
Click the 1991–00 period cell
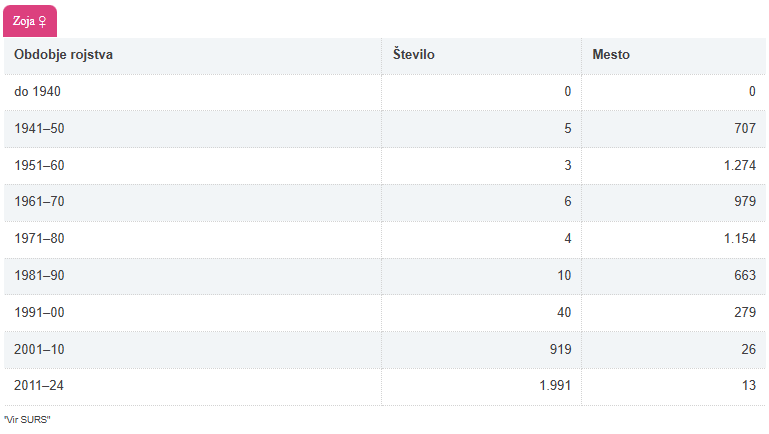[x=39, y=313]
